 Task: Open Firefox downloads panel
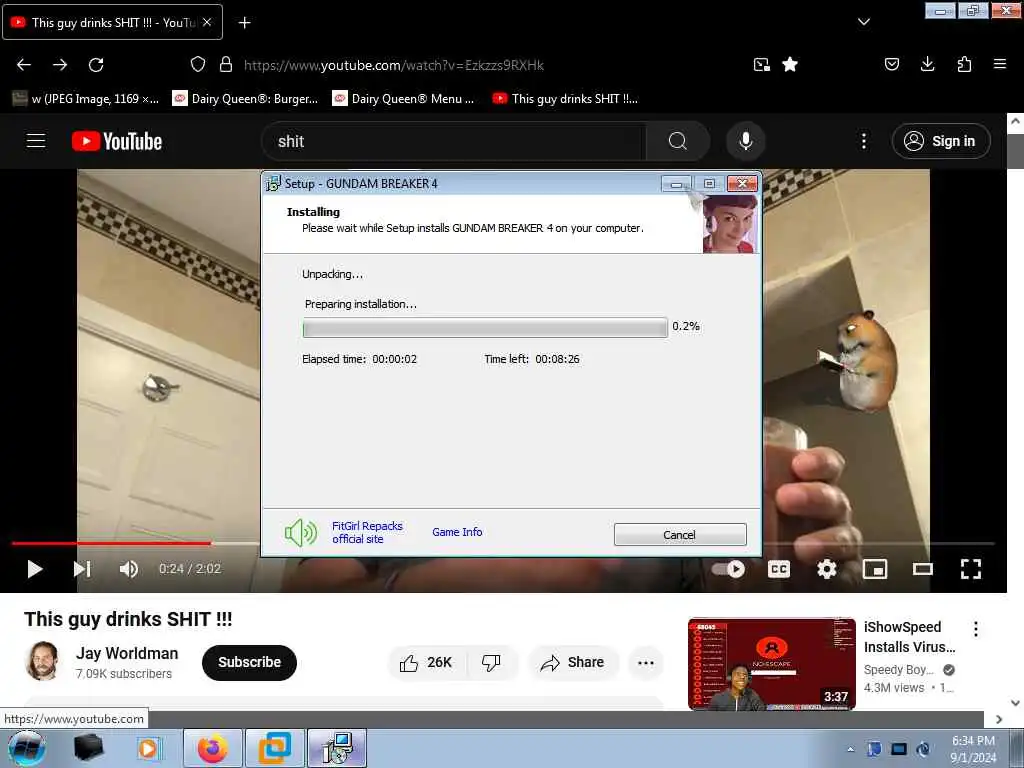[927, 64]
